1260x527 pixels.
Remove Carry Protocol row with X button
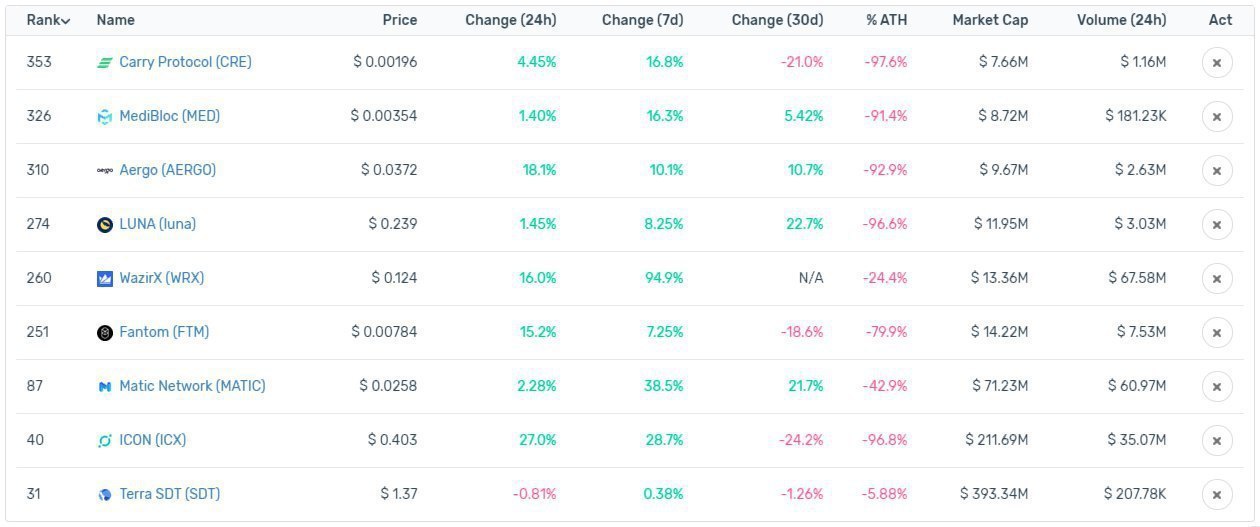(1217, 63)
